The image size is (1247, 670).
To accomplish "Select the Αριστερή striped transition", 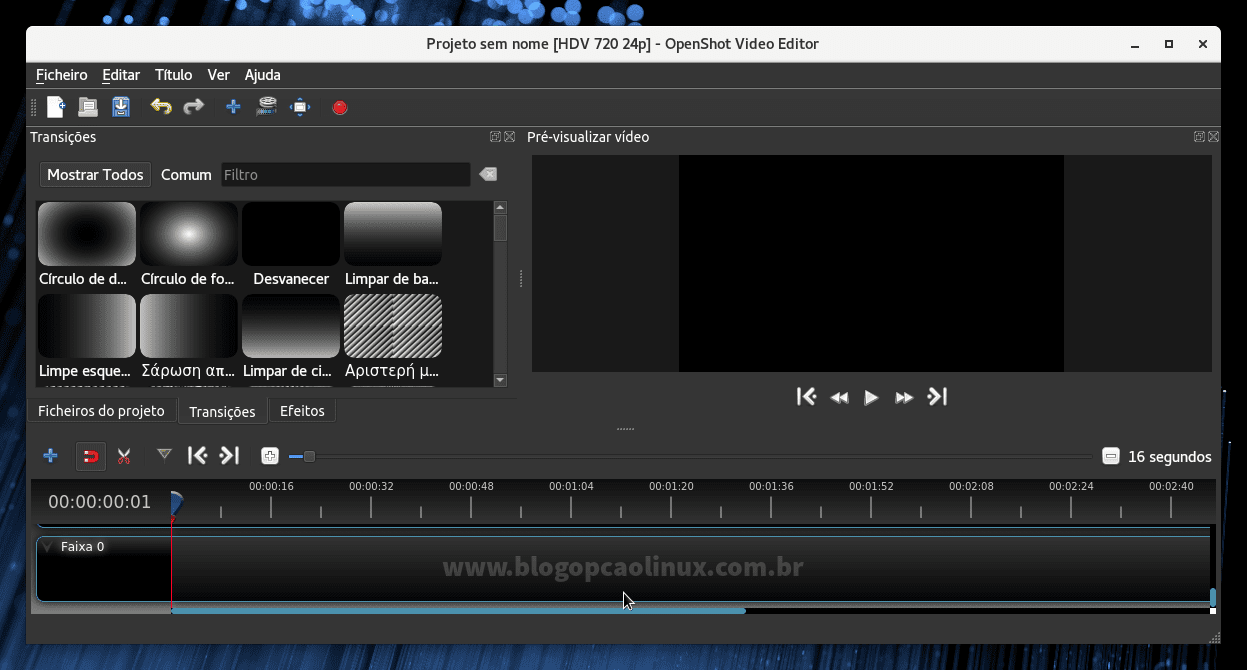I will pyautogui.click(x=393, y=326).
